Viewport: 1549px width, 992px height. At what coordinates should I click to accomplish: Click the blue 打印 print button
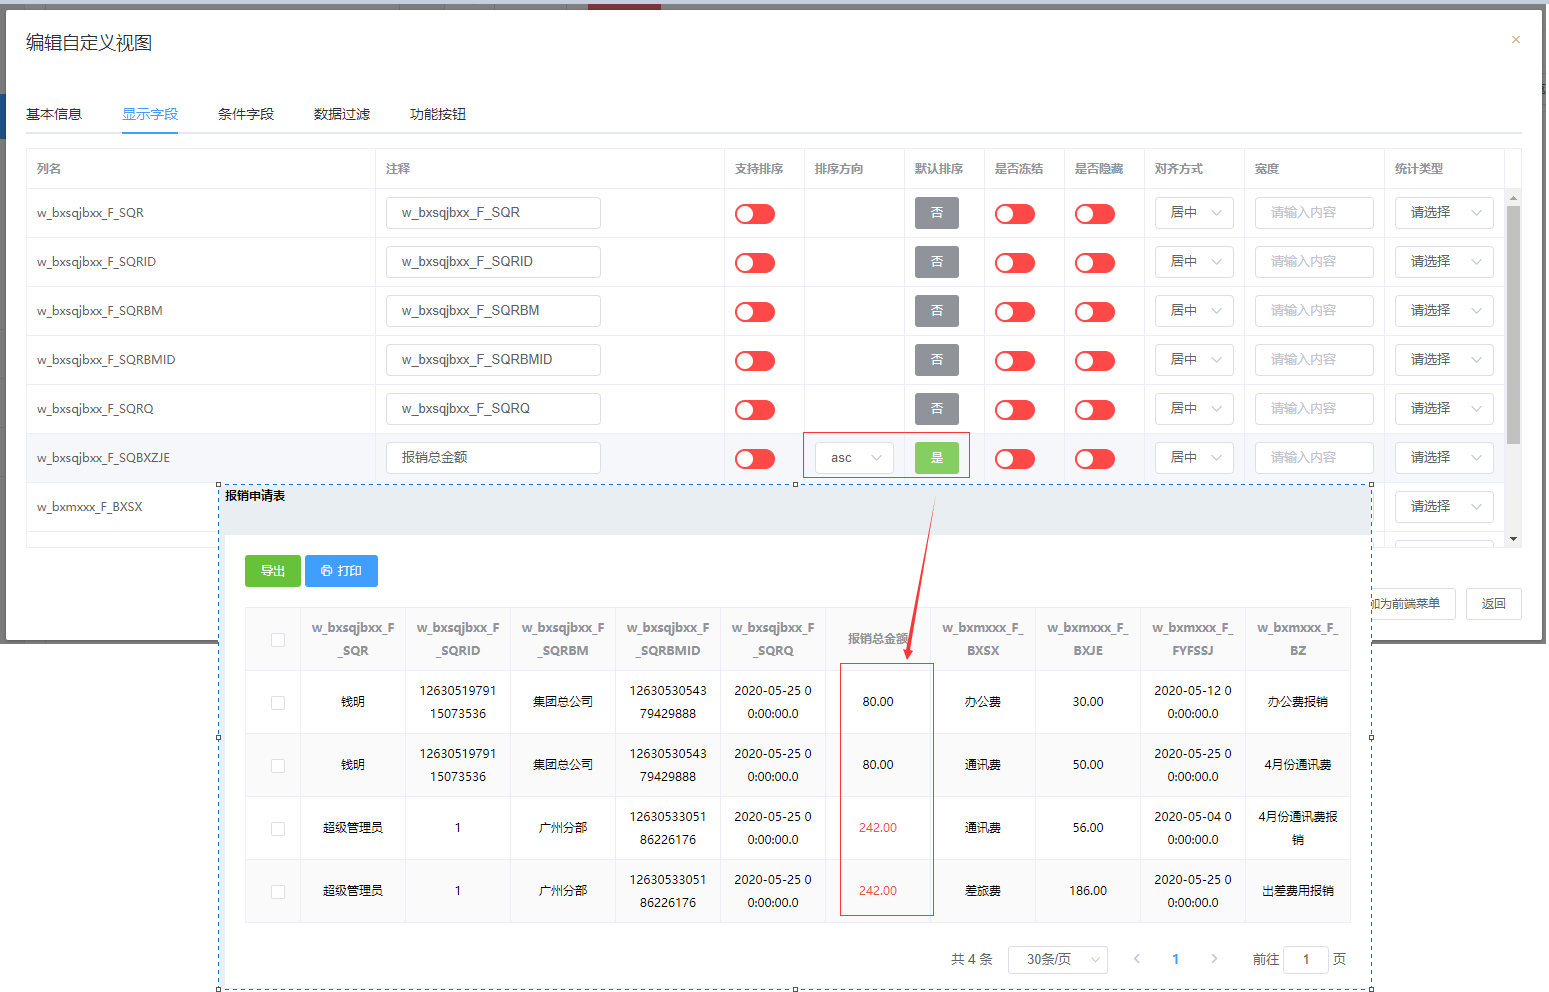pos(341,571)
